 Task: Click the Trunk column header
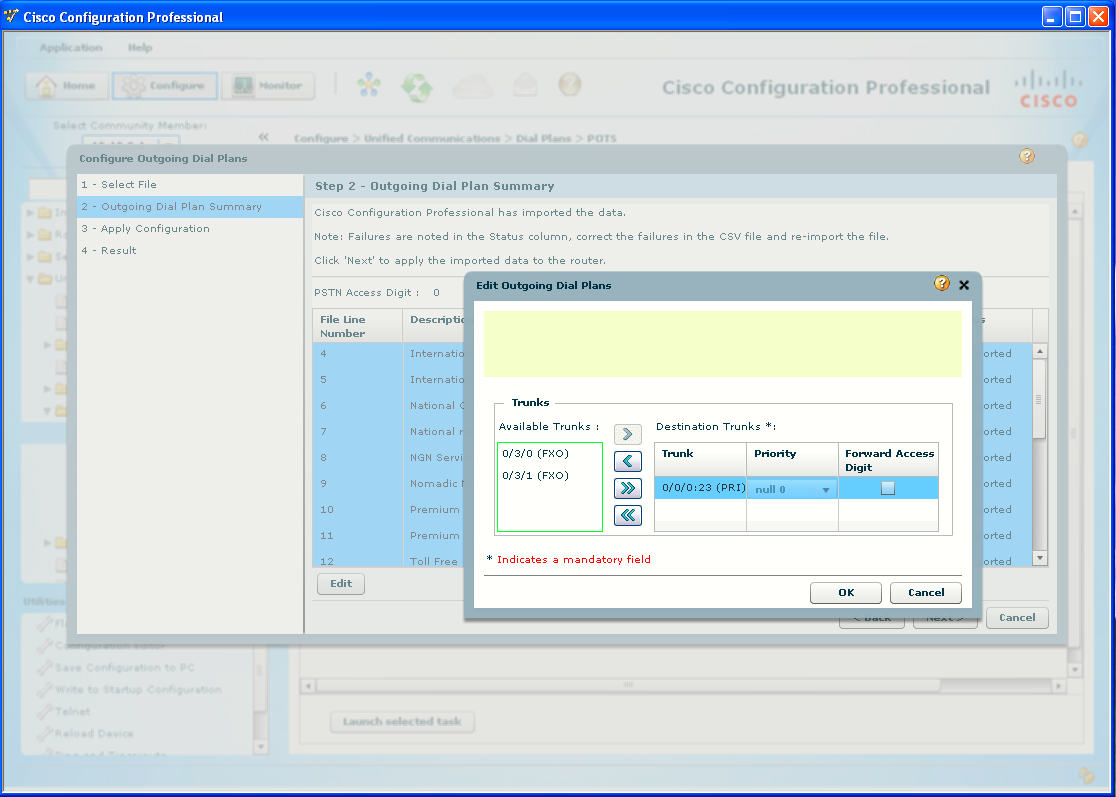[x=700, y=459]
